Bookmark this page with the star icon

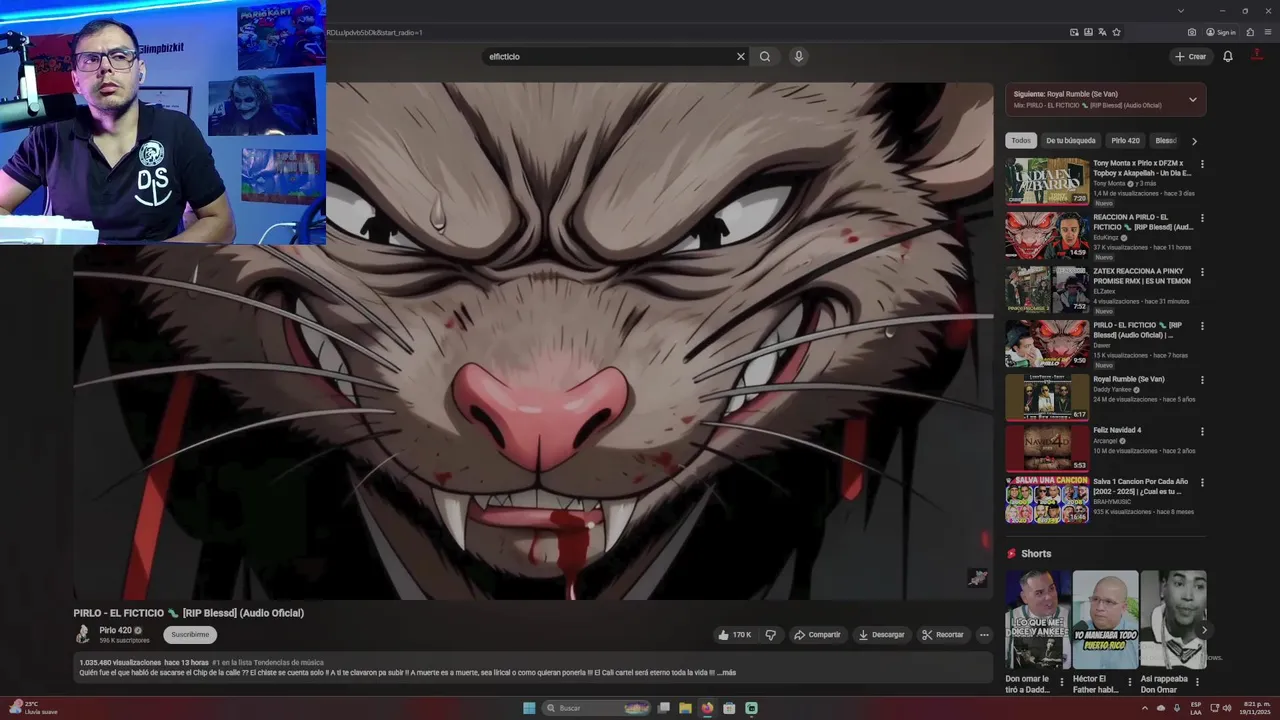coord(1116,32)
